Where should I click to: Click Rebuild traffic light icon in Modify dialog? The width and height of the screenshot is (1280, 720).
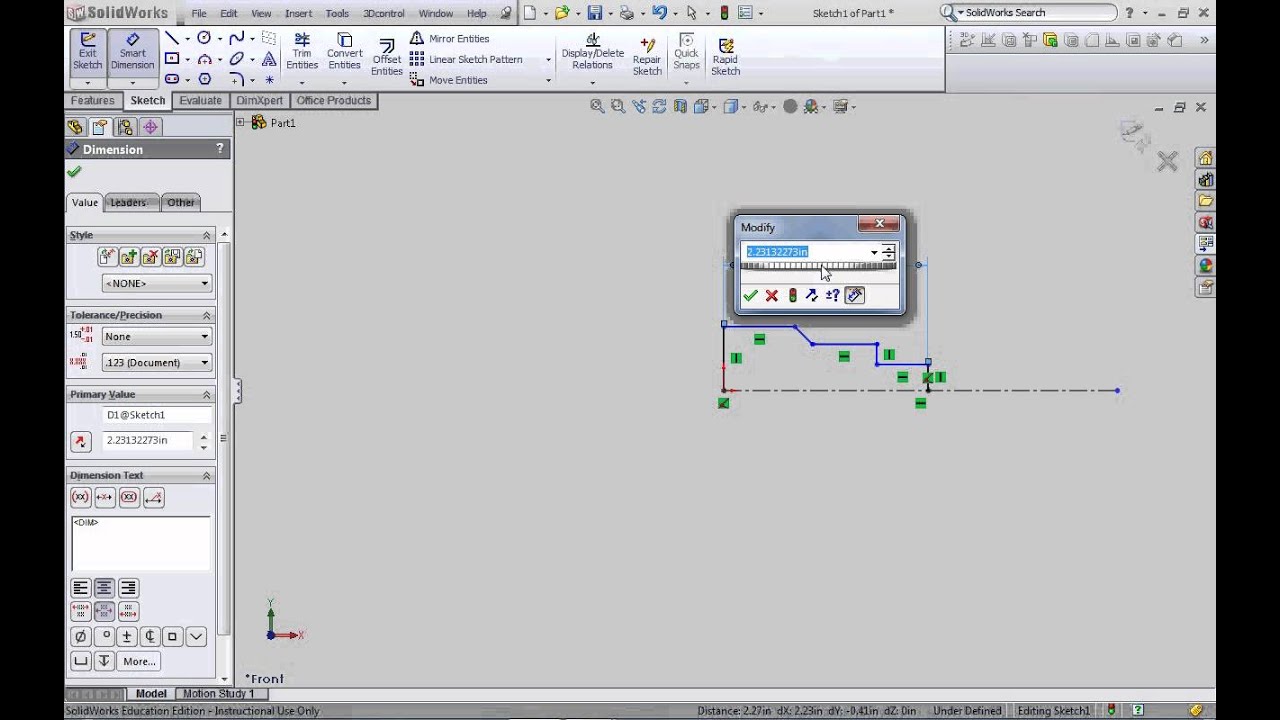[x=792, y=295]
